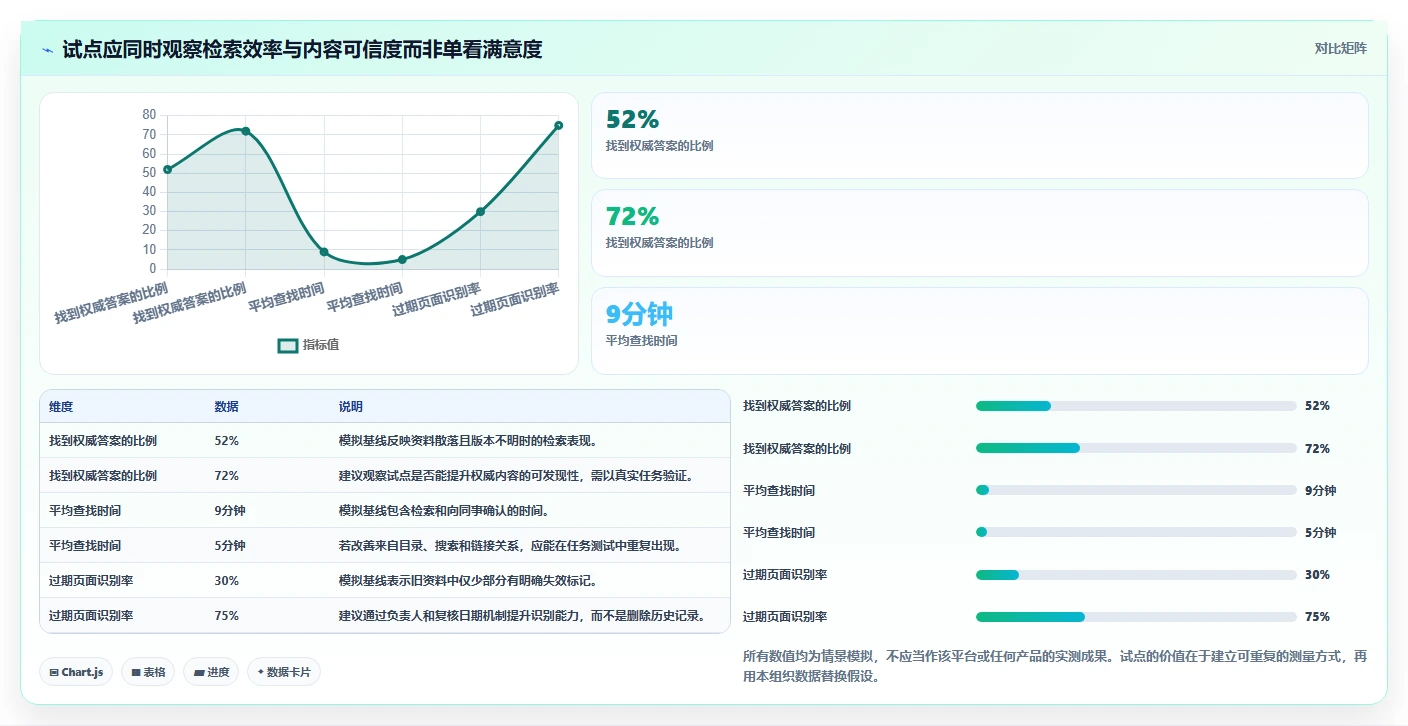1408x726 pixels.
Task: Click the 9分钟 progress bar
Action: pyautogui.click(x=1136, y=490)
